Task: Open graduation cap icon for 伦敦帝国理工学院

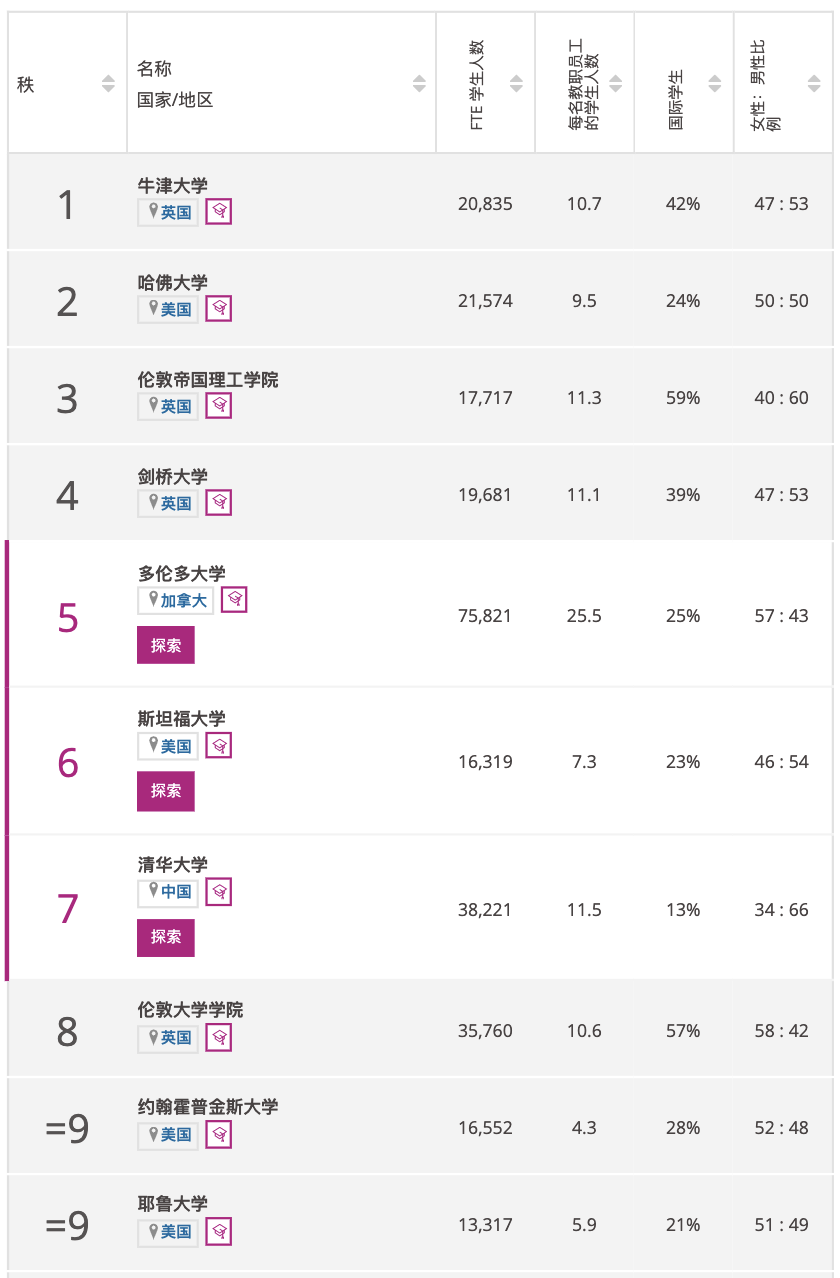Action: click(219, 405)
